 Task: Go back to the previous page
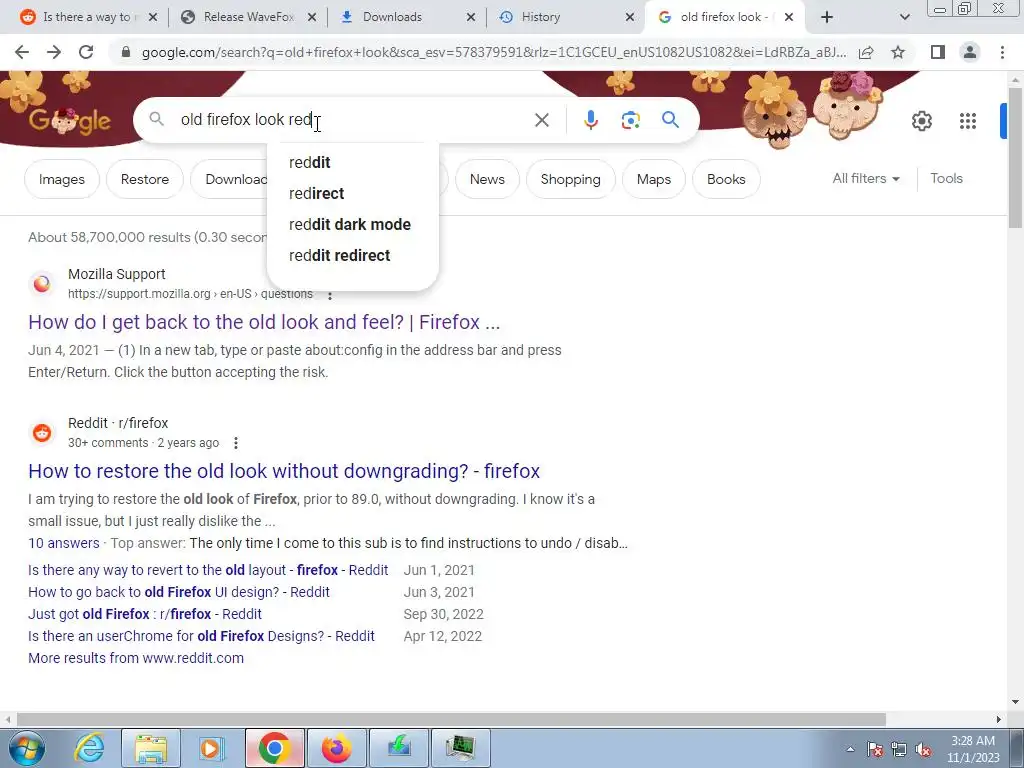[x=22, y=52]
